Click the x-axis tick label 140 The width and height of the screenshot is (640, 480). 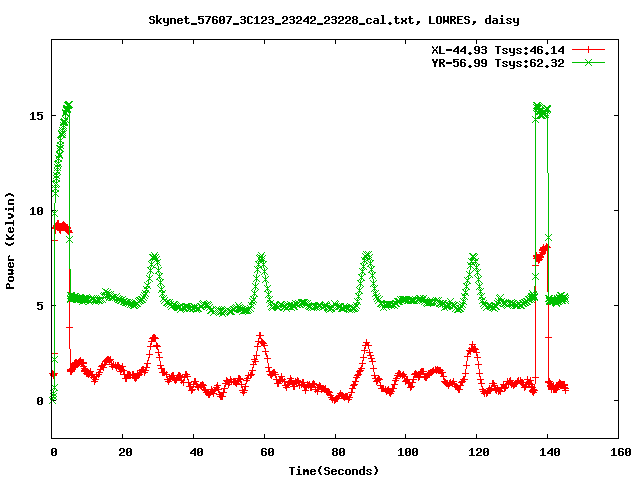[549, 452]
